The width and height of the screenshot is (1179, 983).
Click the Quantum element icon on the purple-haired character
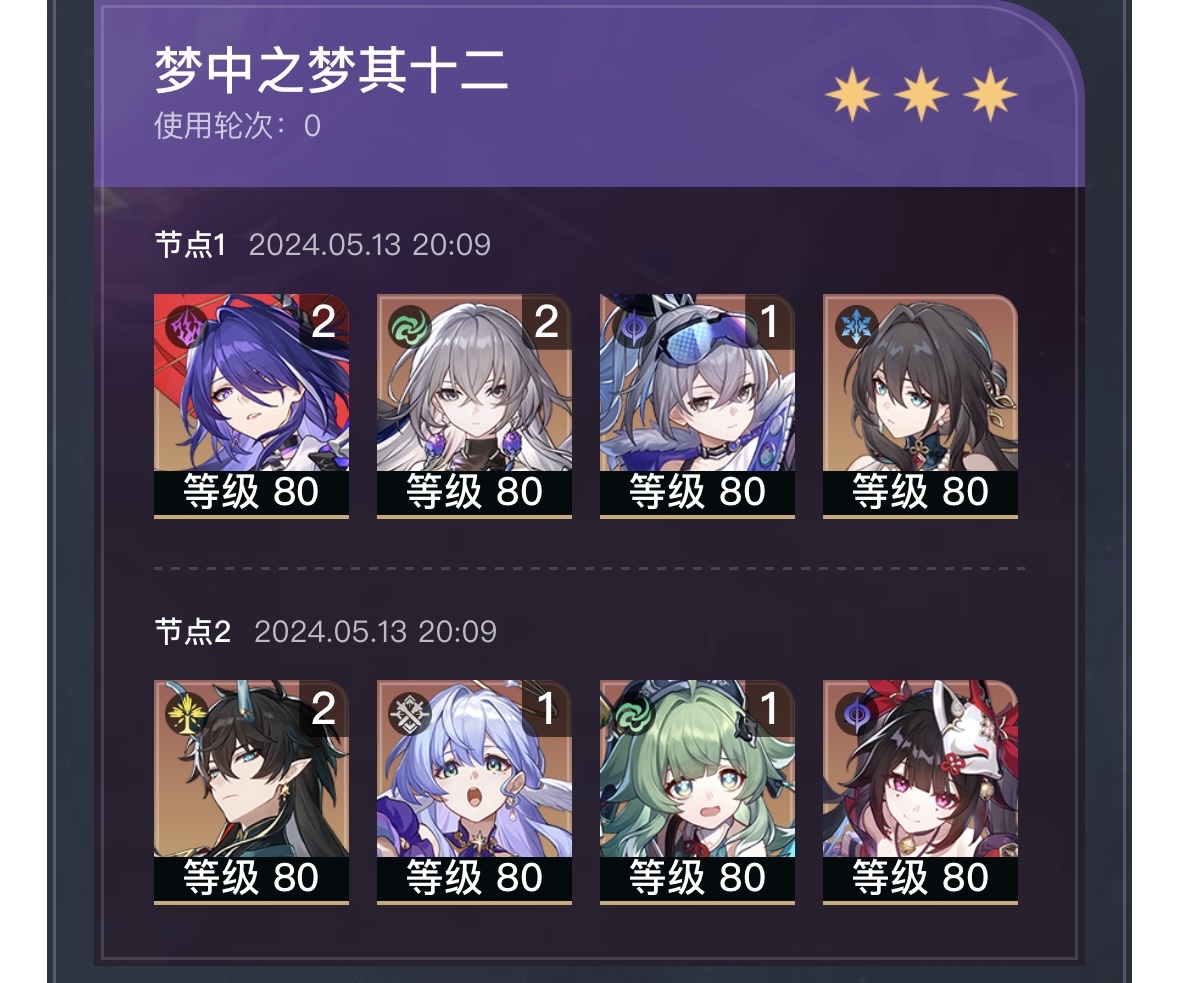185,327
